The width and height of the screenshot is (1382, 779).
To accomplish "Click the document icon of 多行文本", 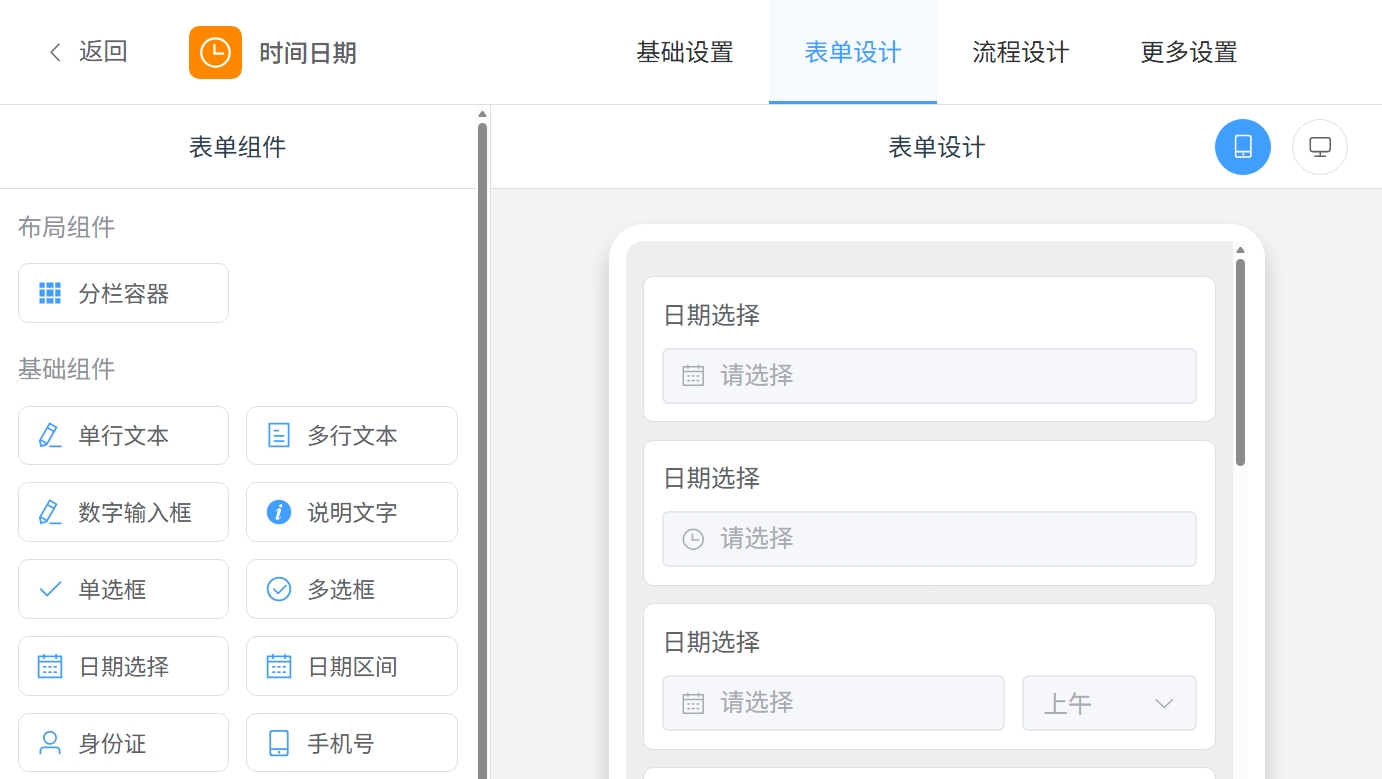I will (x=279, y=435).
